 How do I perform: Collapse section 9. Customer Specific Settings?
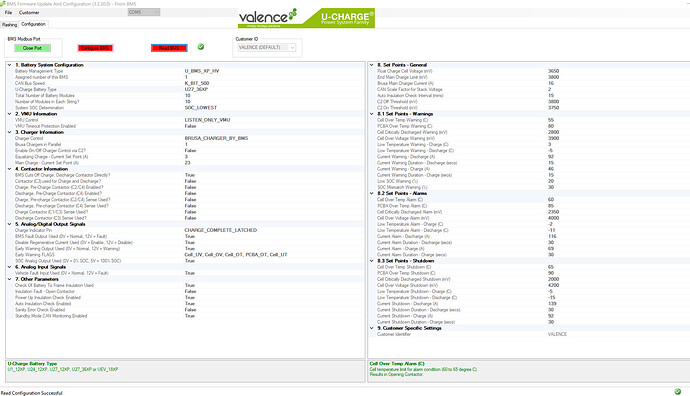pos(372,328)
